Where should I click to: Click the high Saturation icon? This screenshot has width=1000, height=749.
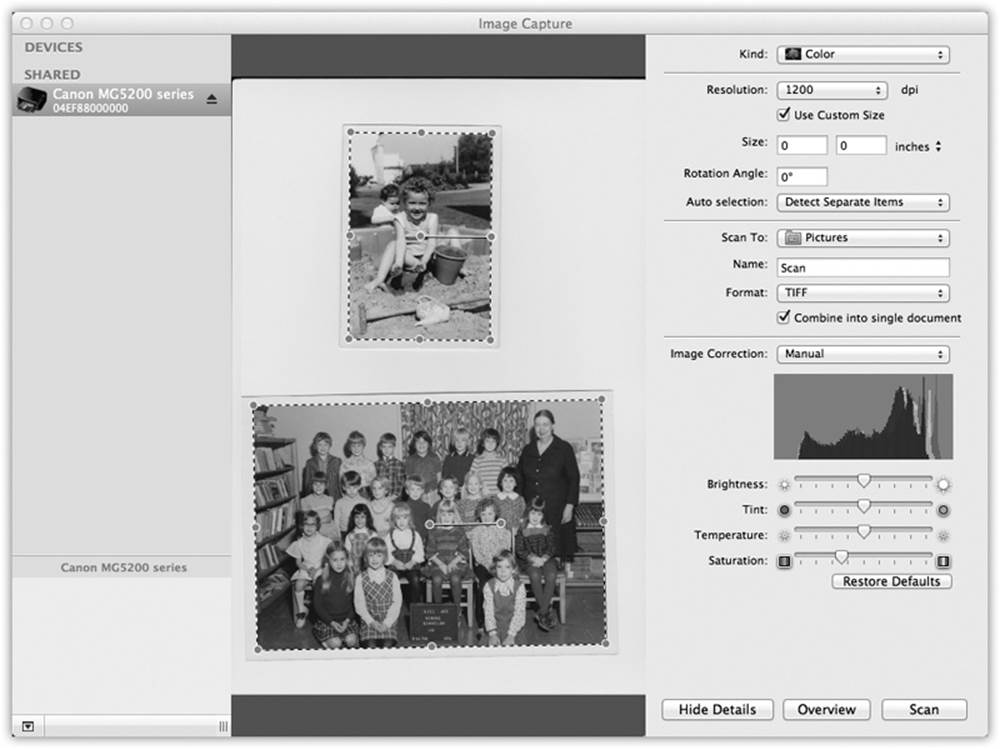[943, 561]
